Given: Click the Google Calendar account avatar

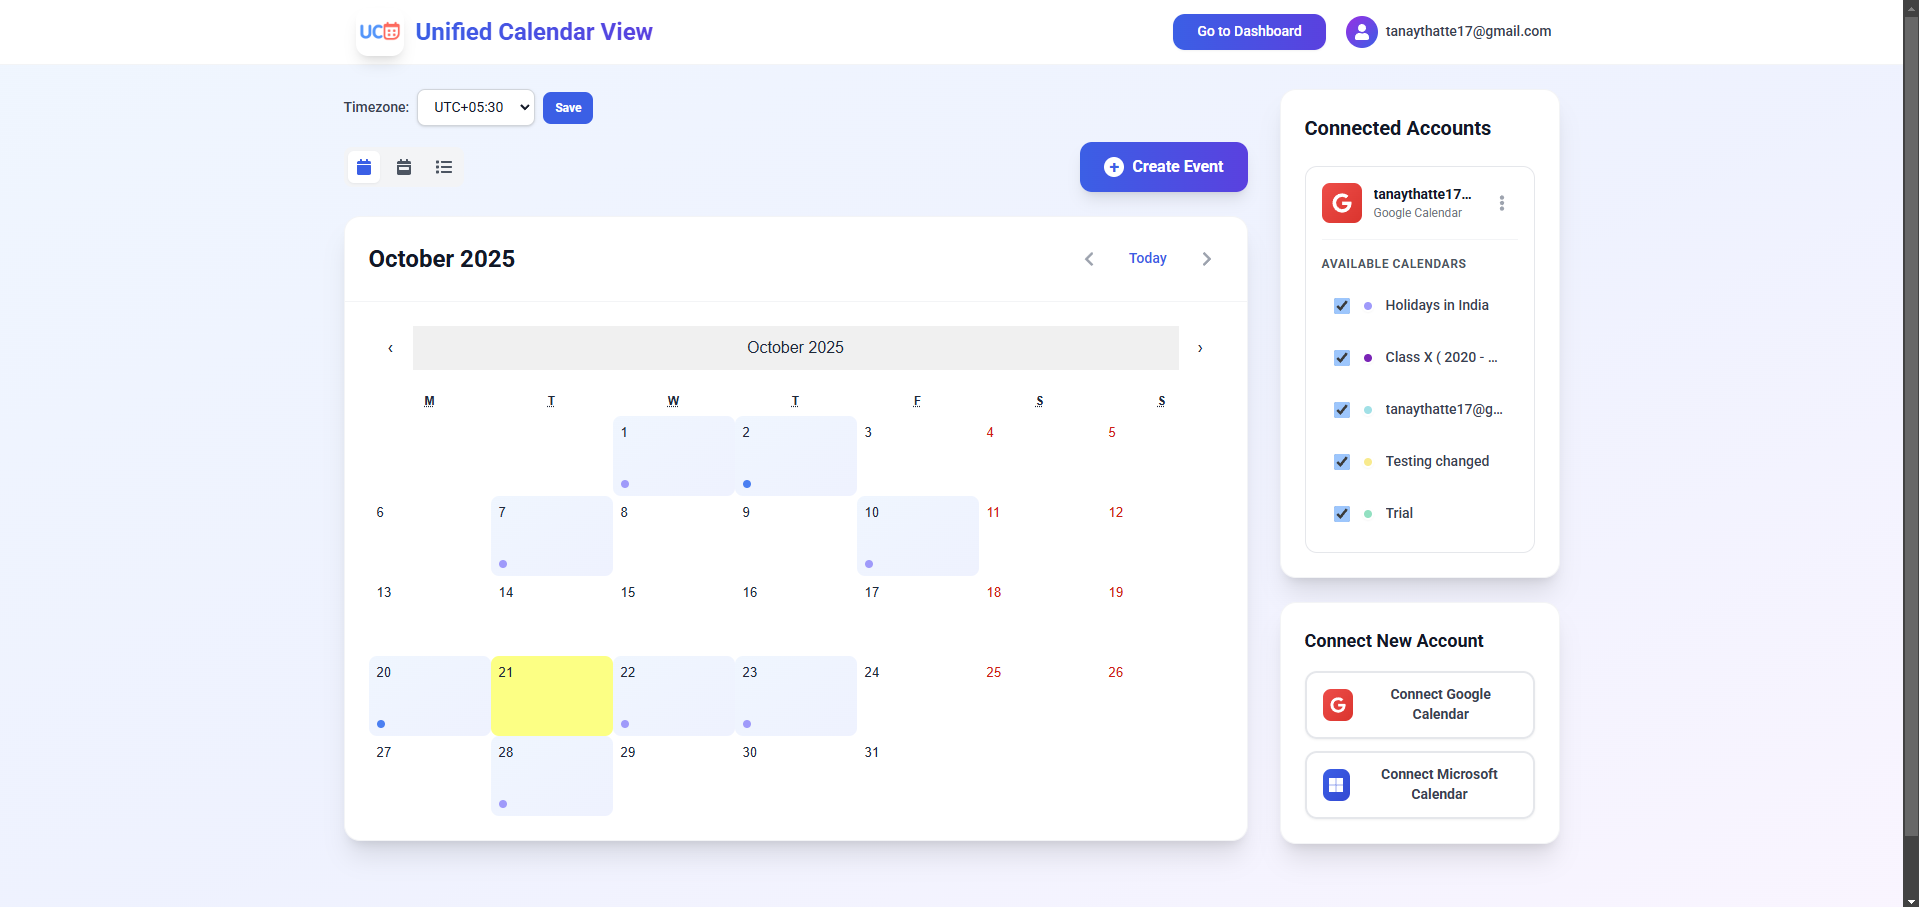Looking at the screenshot, I should click(1341, 203).
